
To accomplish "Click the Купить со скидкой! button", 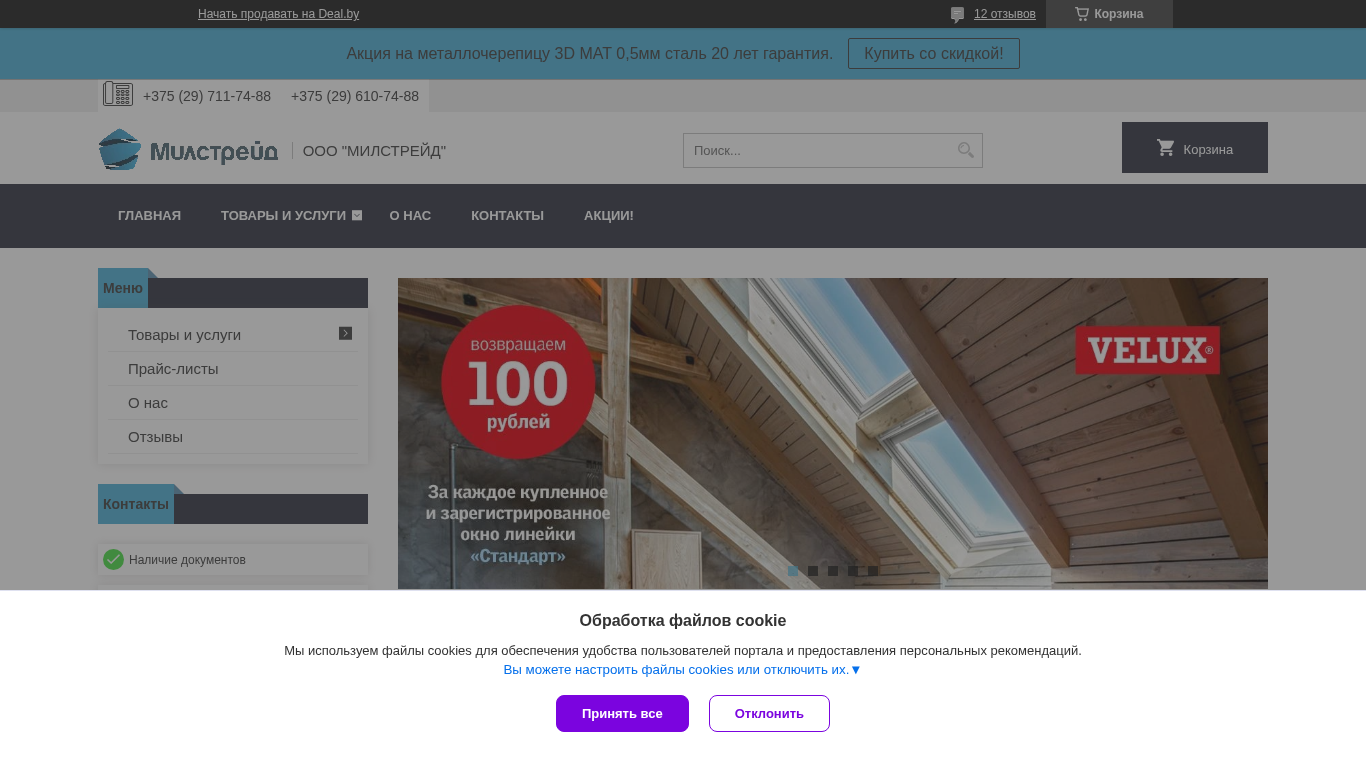I will click(934, 53).
